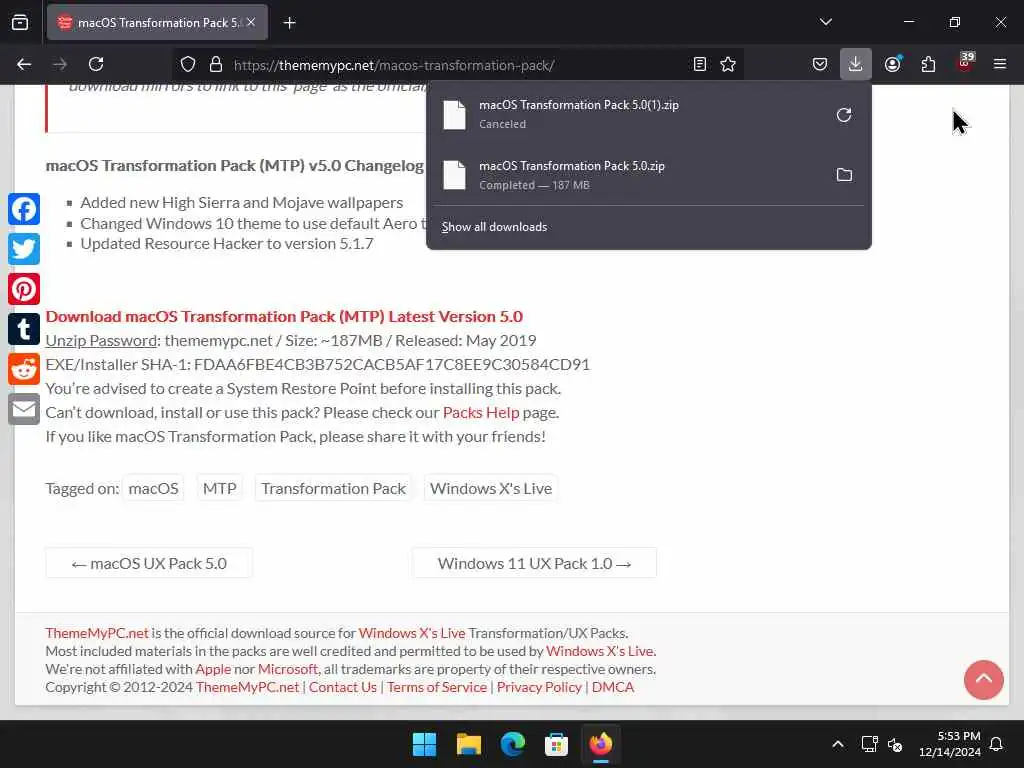The image size is (1024, 768).
Task: Expand the list all tabs chevron
Action: click(825, 22)
